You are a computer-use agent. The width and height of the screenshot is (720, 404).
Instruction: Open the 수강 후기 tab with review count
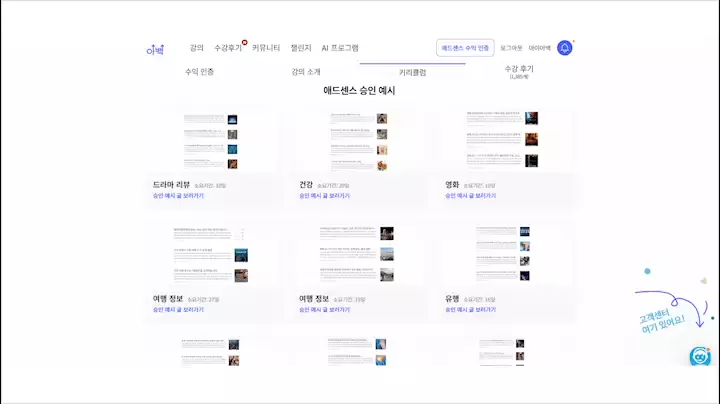[x=519, y=71]
